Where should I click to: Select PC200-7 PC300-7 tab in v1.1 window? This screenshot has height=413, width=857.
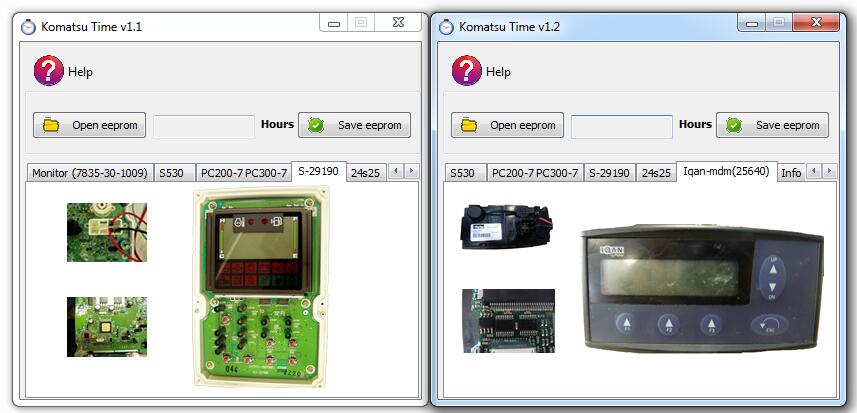244,173
